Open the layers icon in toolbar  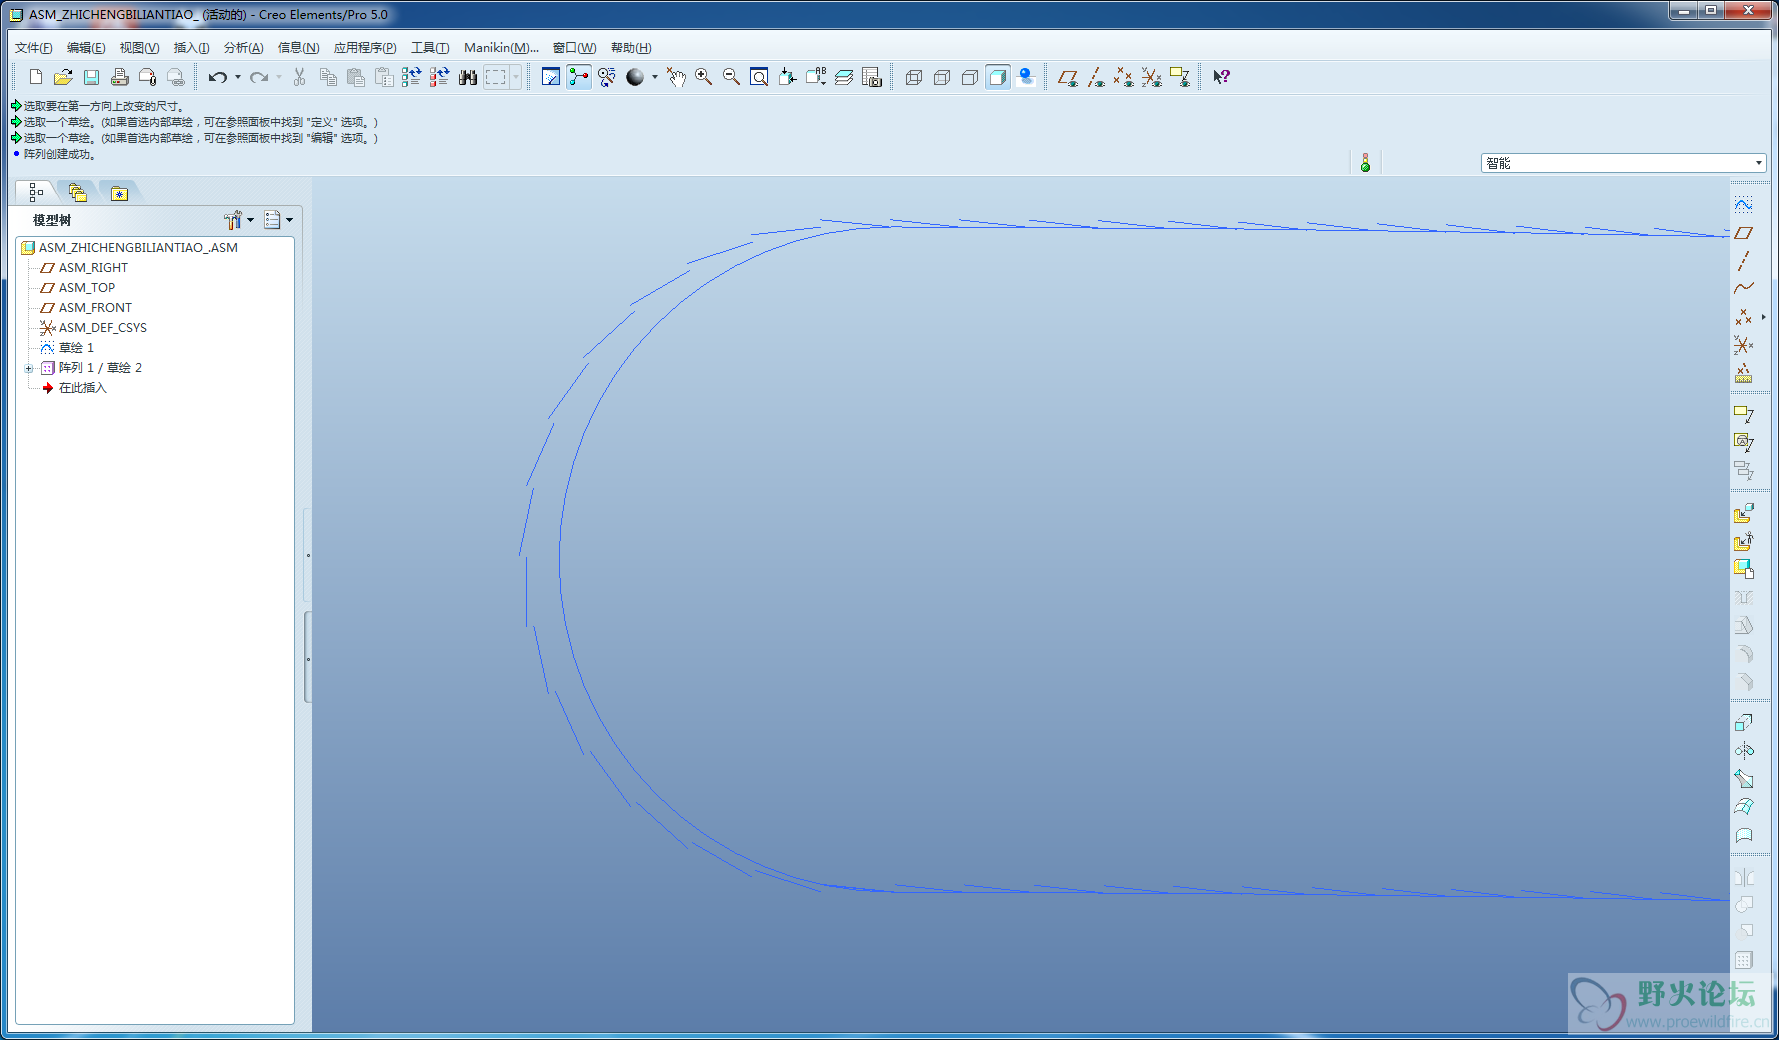pyautogui.click(x=844, y=77)
